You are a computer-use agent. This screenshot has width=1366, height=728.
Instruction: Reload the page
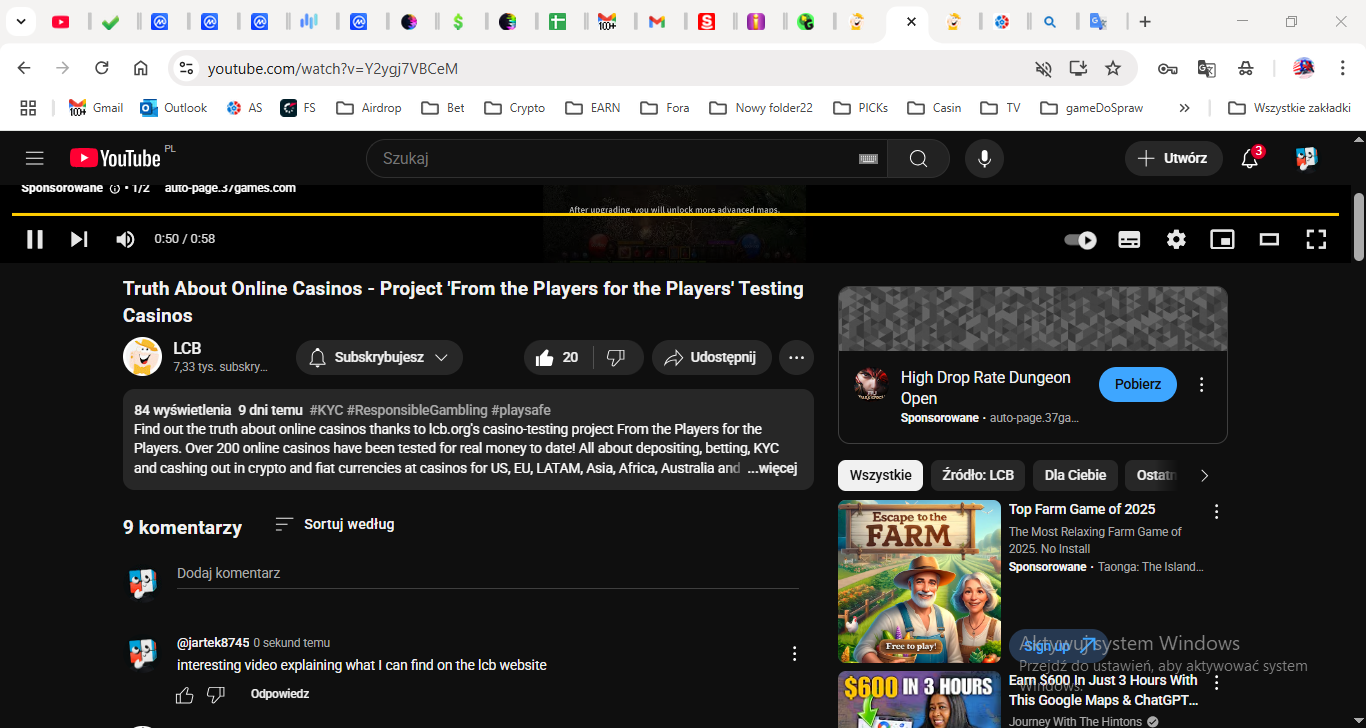click(102, 68)
